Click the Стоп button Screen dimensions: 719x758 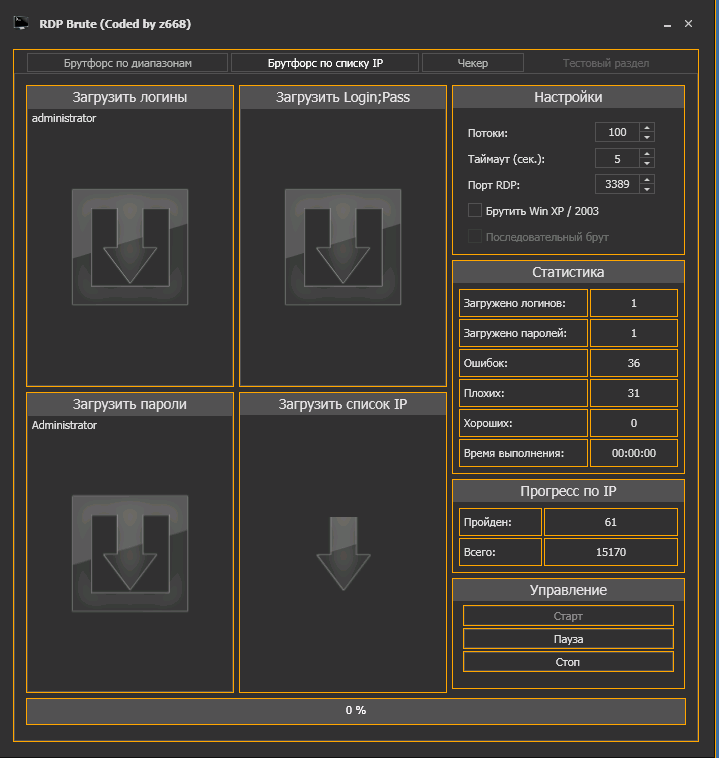click(x=568, y=662)
